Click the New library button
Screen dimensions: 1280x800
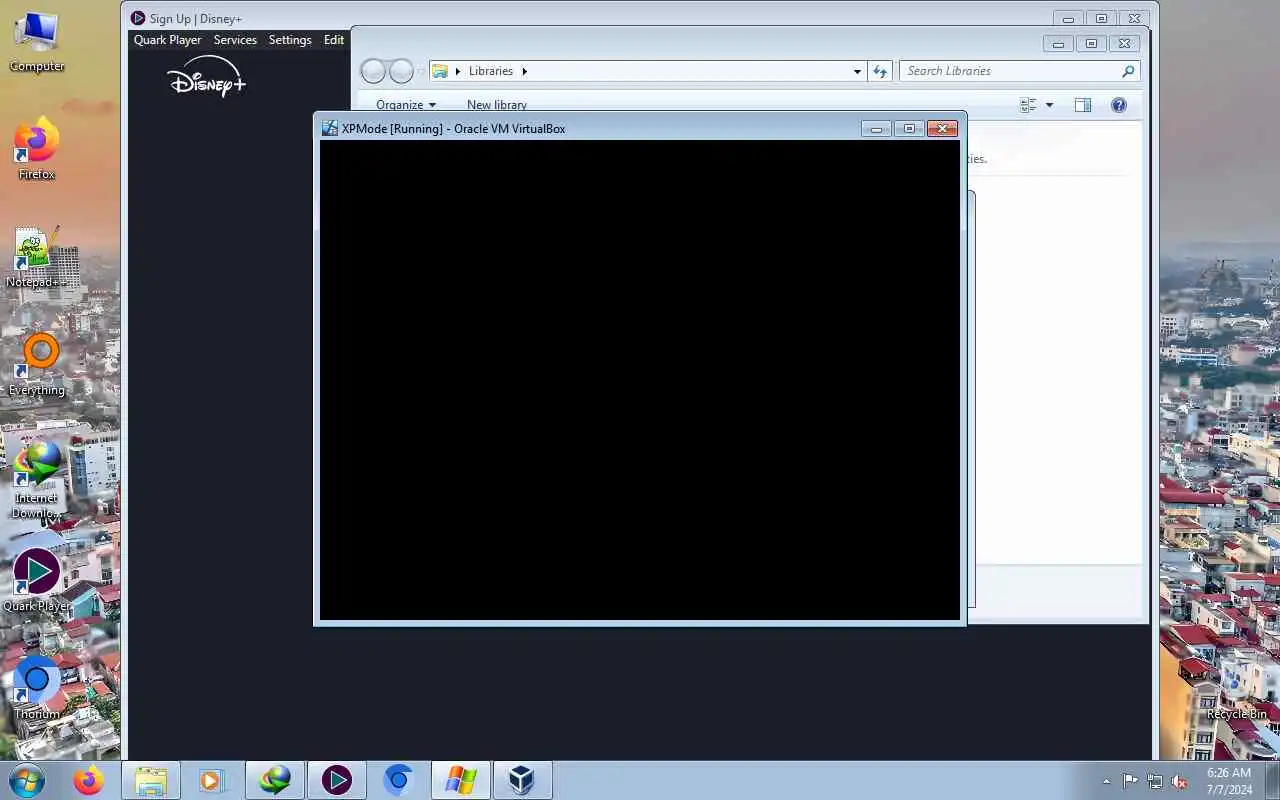(x=497, y=105)
